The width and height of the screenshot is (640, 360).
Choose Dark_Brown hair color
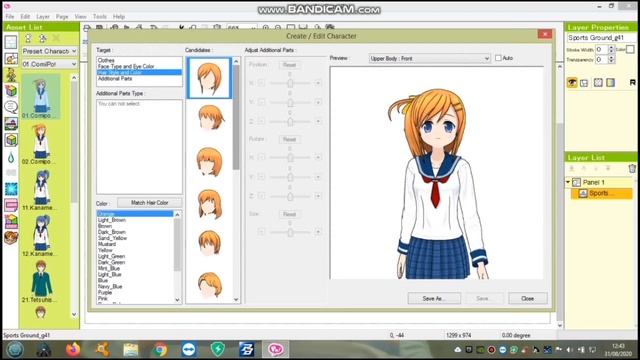point(112,232)
